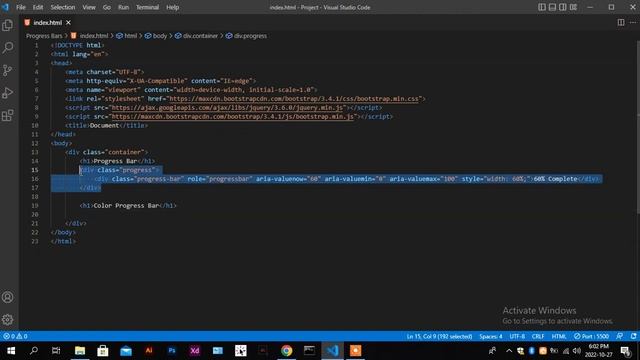The image size is (640, 360).
Task: Open the volume control in system tray
Action: [576, 351]
